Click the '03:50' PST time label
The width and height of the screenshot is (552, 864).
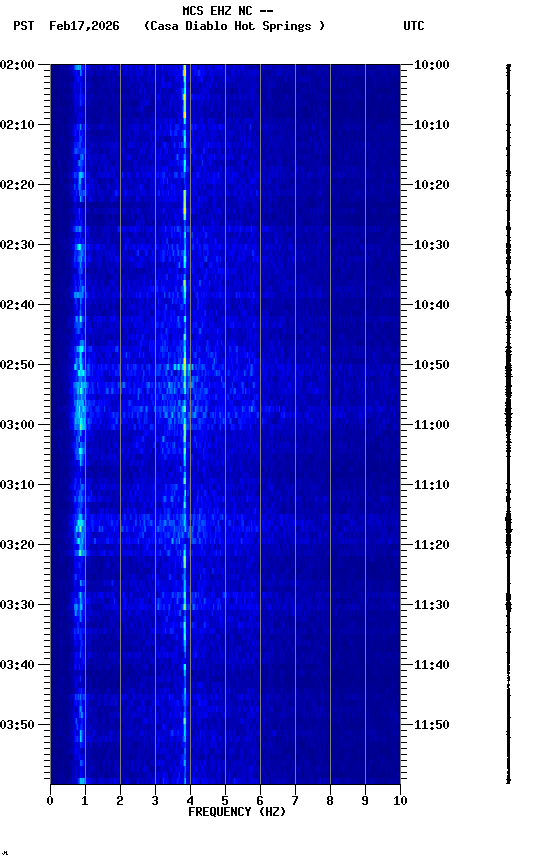point(17,725)
